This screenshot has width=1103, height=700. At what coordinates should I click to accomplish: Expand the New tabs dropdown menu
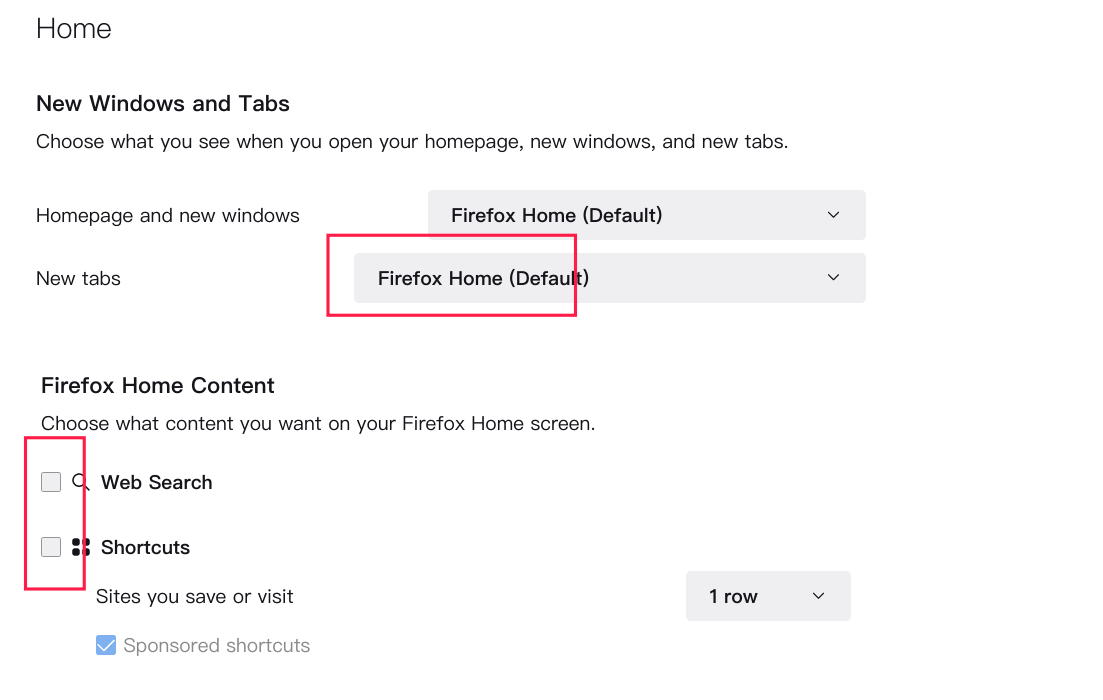pos(609,278)
